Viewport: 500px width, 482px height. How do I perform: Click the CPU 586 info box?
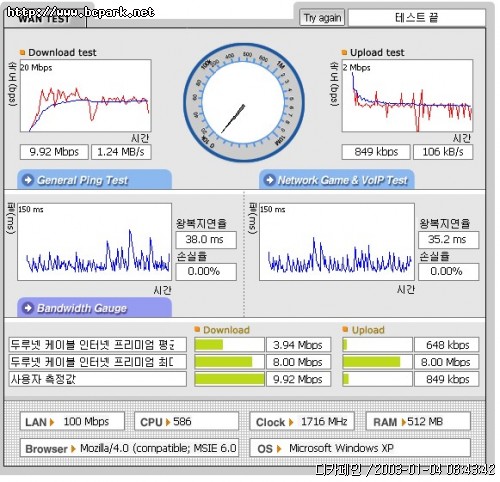click(x=187, y=422)
